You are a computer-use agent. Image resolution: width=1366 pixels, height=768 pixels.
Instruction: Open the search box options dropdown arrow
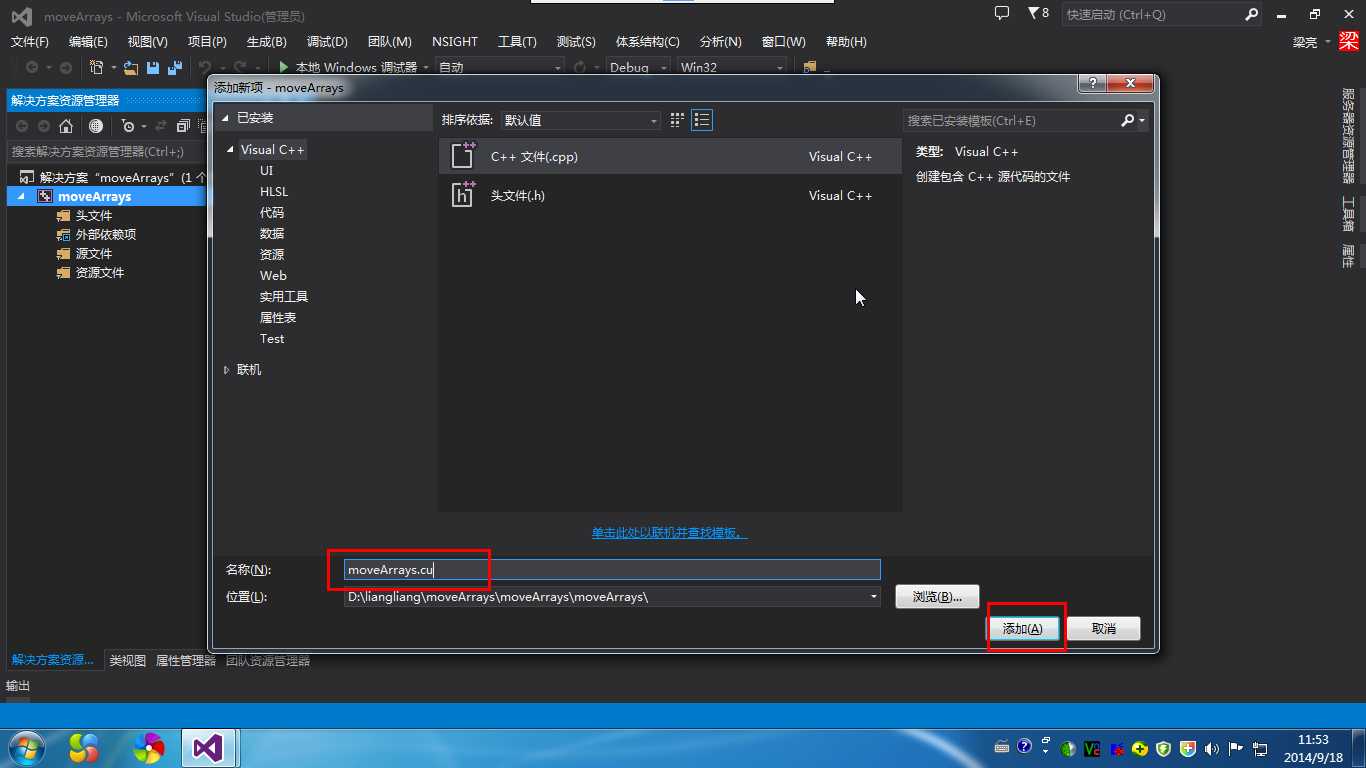click(x=1142, y=120)
